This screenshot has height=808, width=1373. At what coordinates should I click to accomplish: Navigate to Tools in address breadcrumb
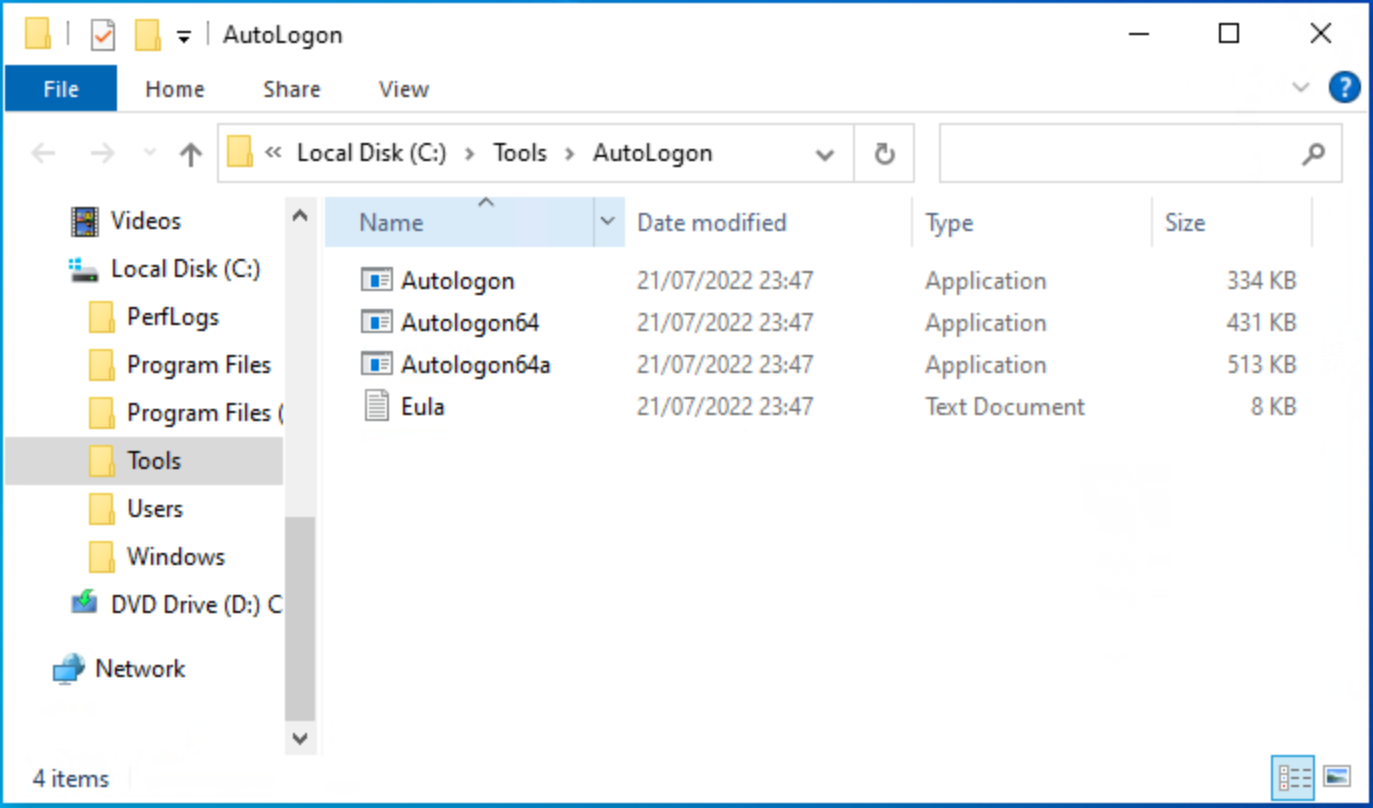pyautogui.click(x=520, y=154)
